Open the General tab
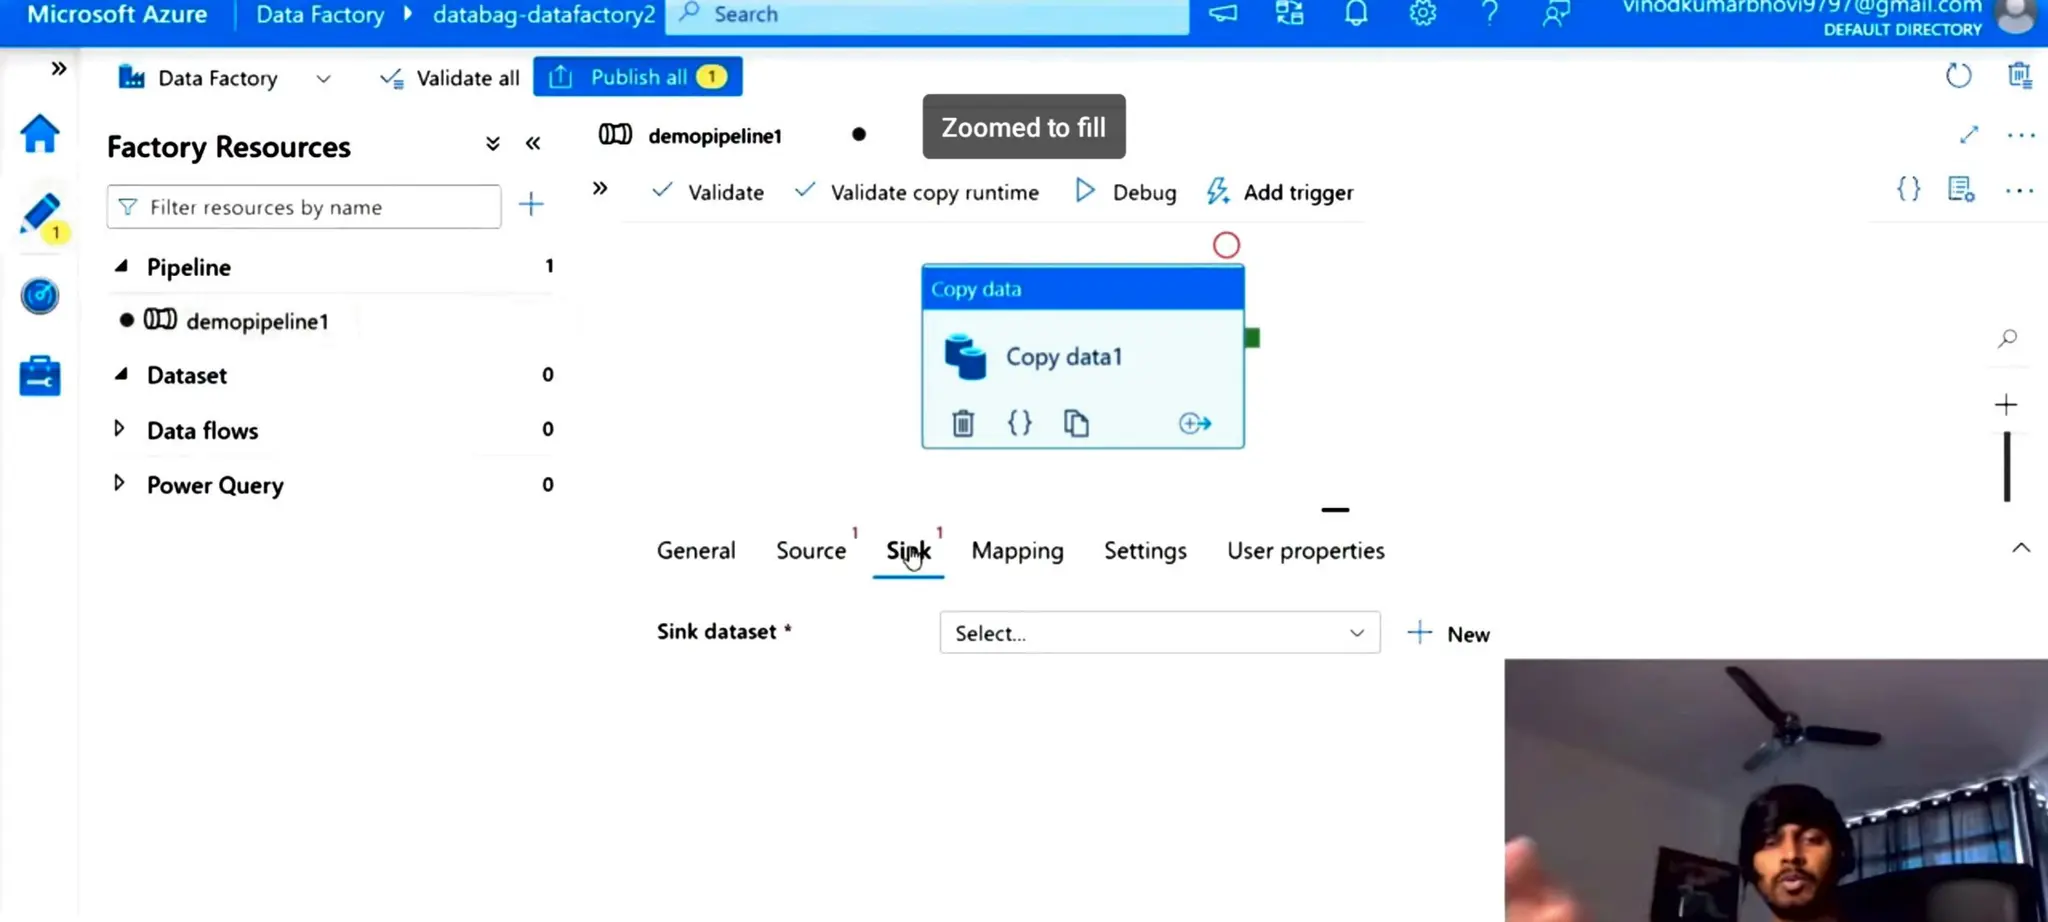Screen dimensions: 2048x922 pos(696,550)
